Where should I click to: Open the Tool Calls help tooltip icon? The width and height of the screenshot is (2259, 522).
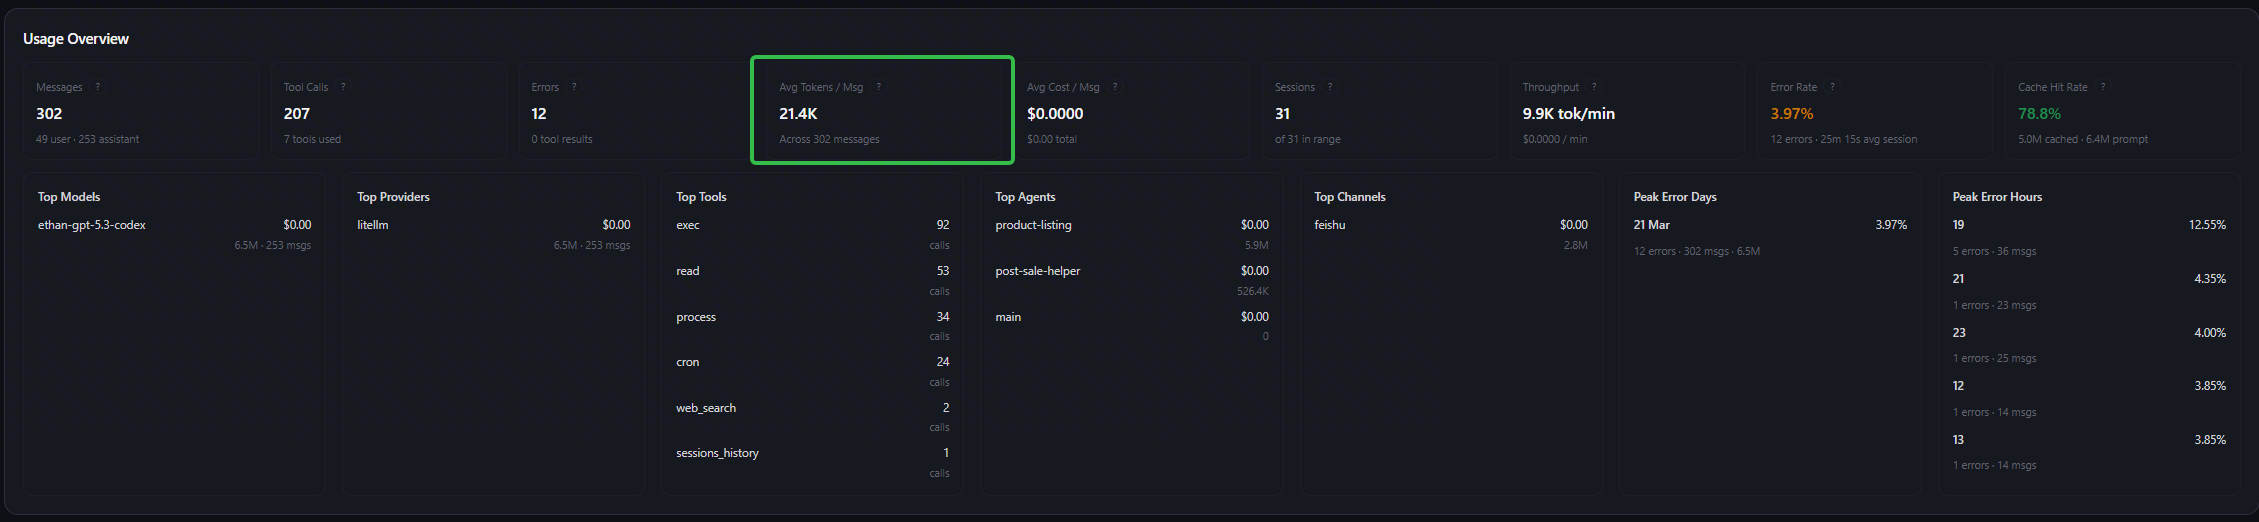(343, 87)
